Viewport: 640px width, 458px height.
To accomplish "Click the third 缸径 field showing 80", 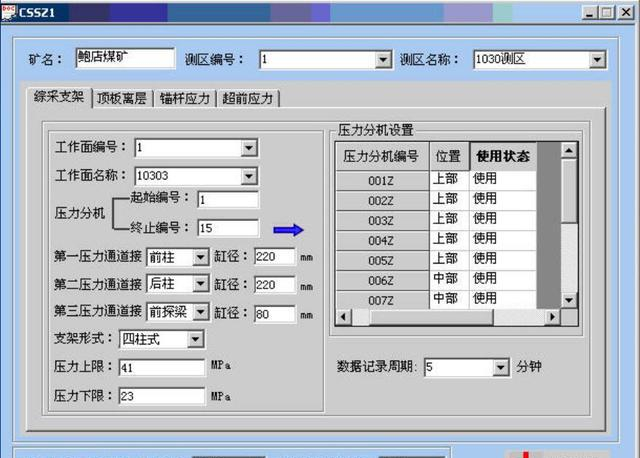I will click(x=274, y=314).
